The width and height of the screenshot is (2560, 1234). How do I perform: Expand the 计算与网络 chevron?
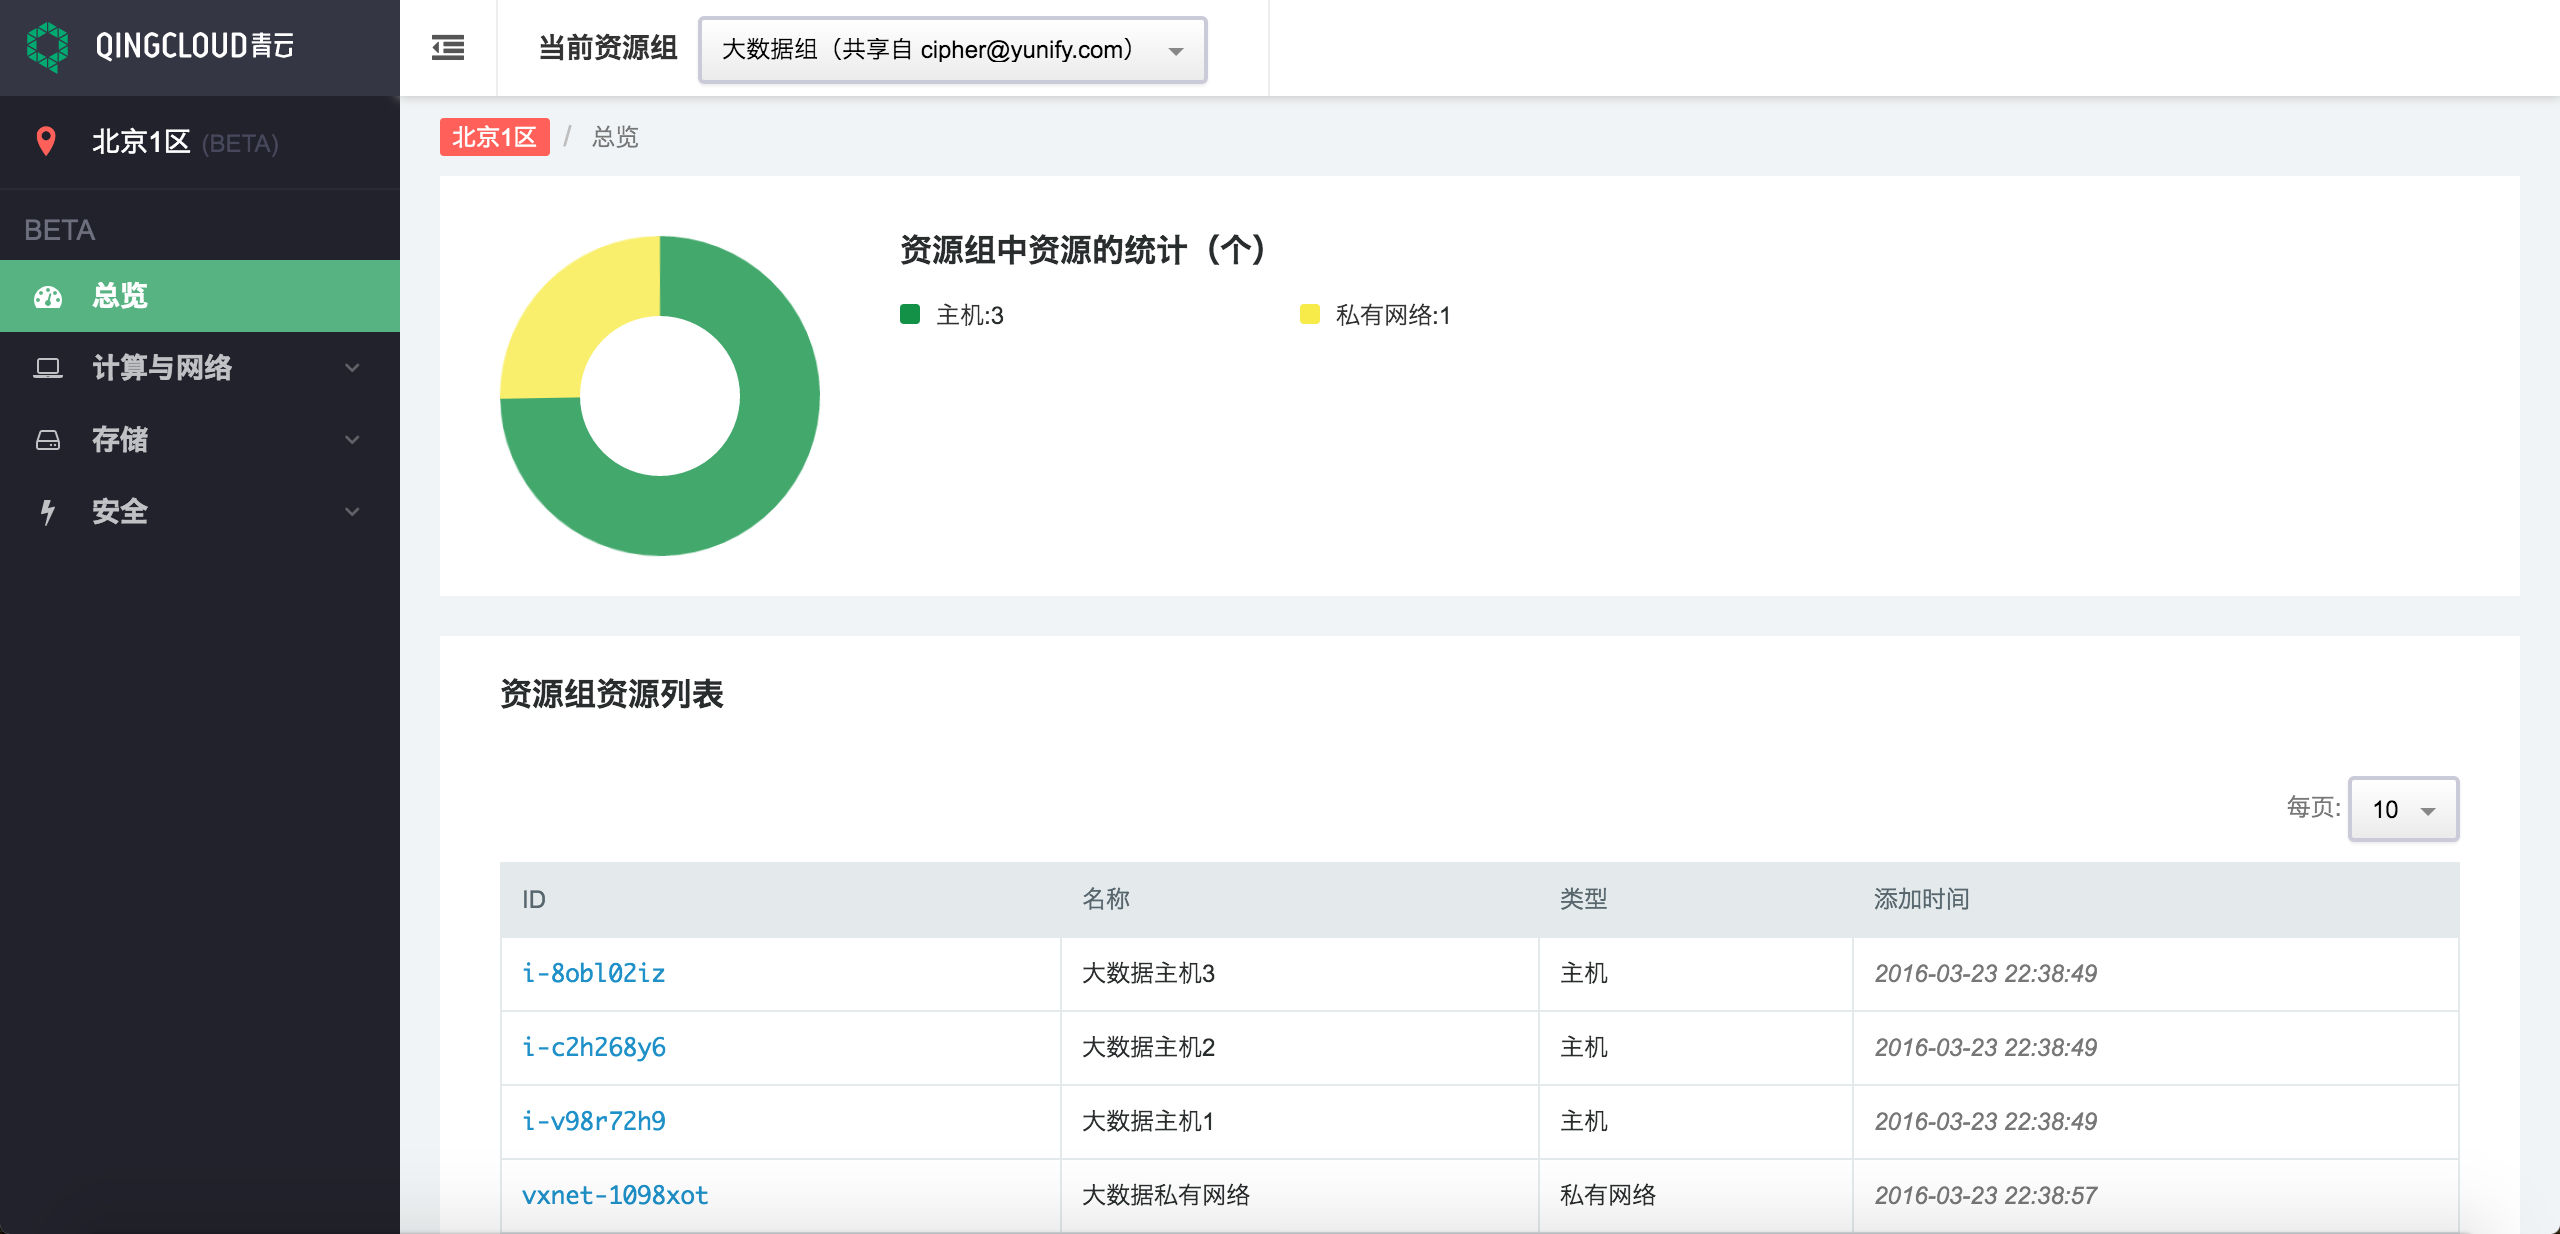point(352,368)
